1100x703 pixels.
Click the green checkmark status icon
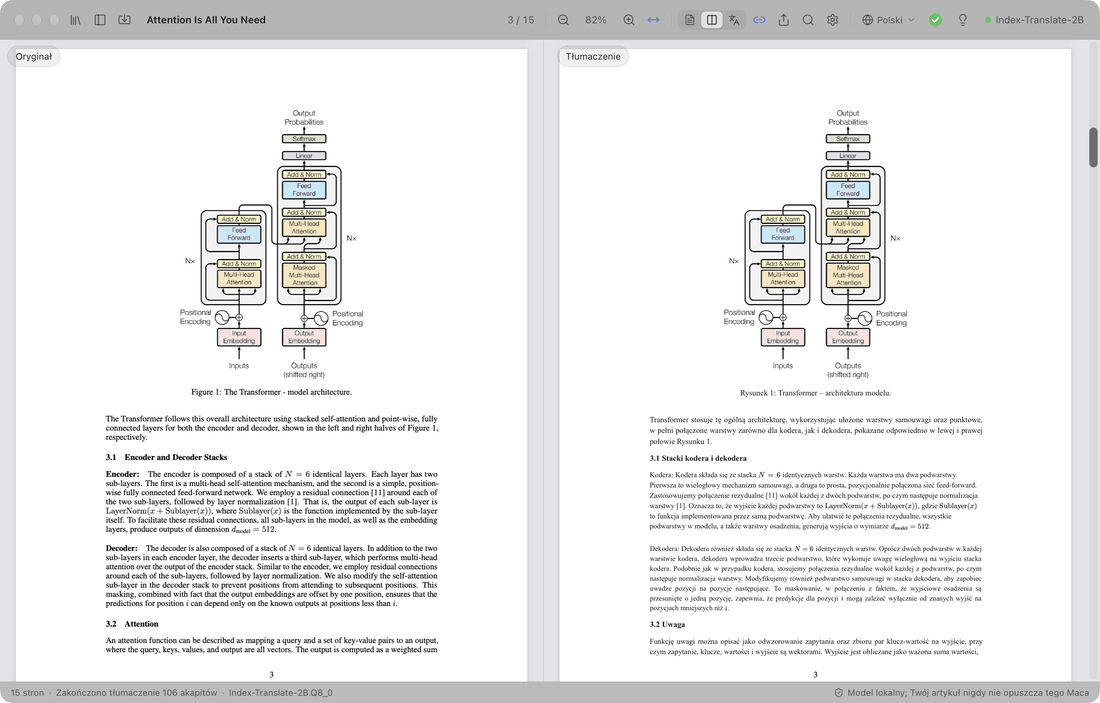pos(935,20)
